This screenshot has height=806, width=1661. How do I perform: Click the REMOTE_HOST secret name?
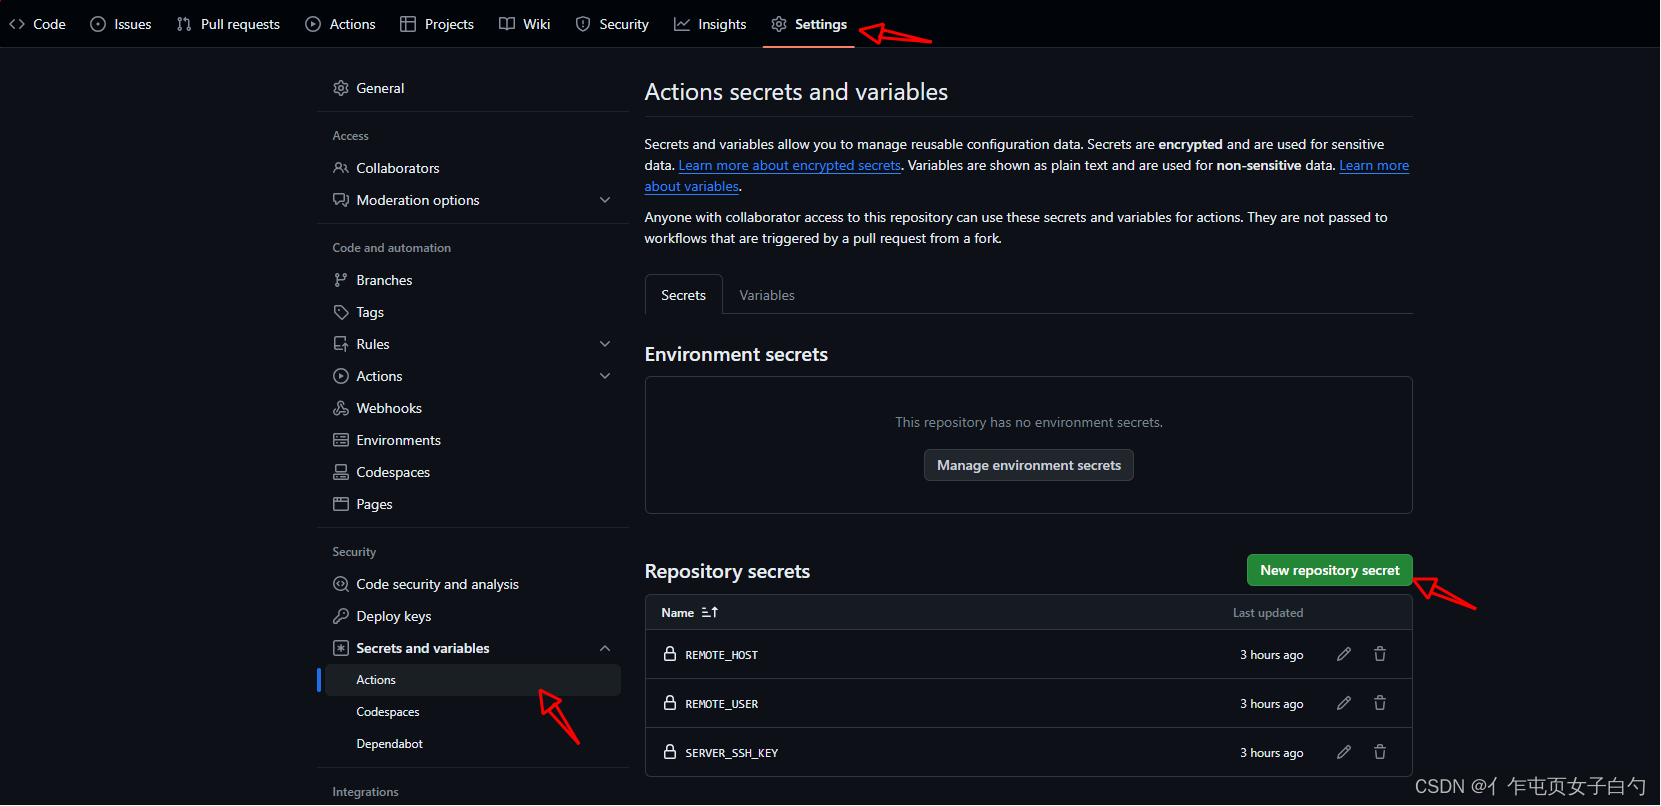(721, 655)
